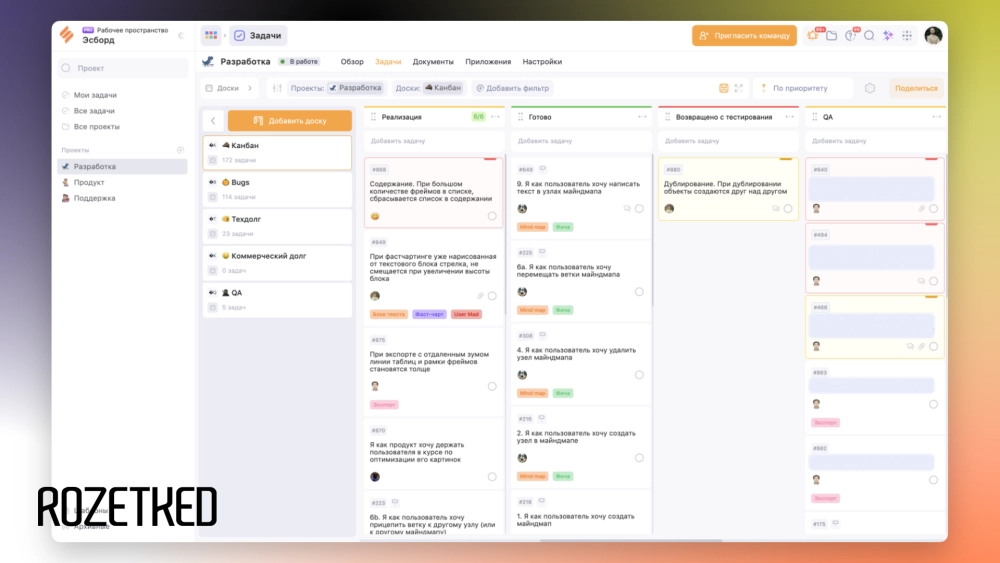Open Все проекты in the sidebar
The height and width of the screenshot is (563, 1000).
(x=96, y=127)
